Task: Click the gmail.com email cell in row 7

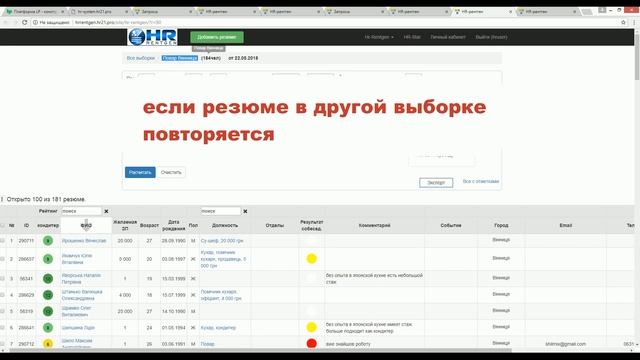Action: [x=565, y=344]
